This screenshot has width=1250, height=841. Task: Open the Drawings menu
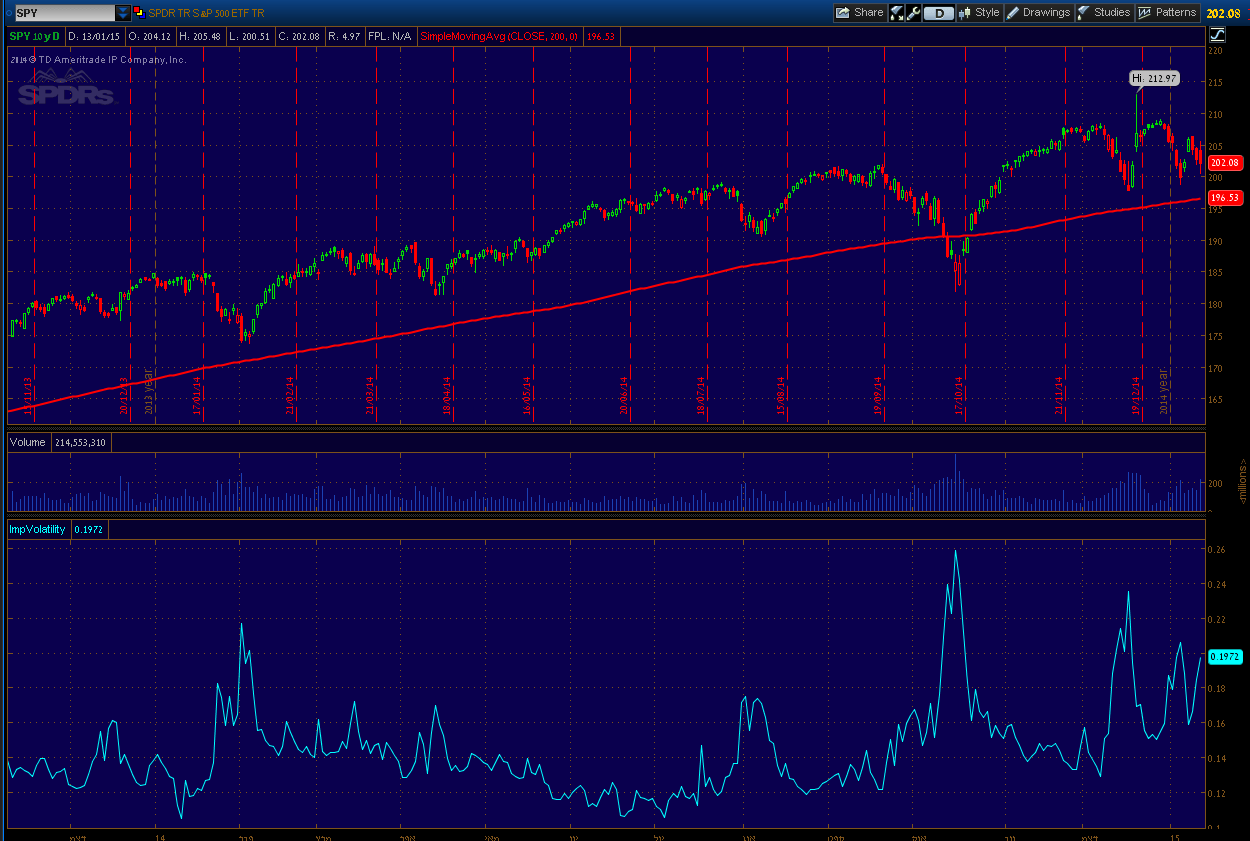tap(1038, 13)
